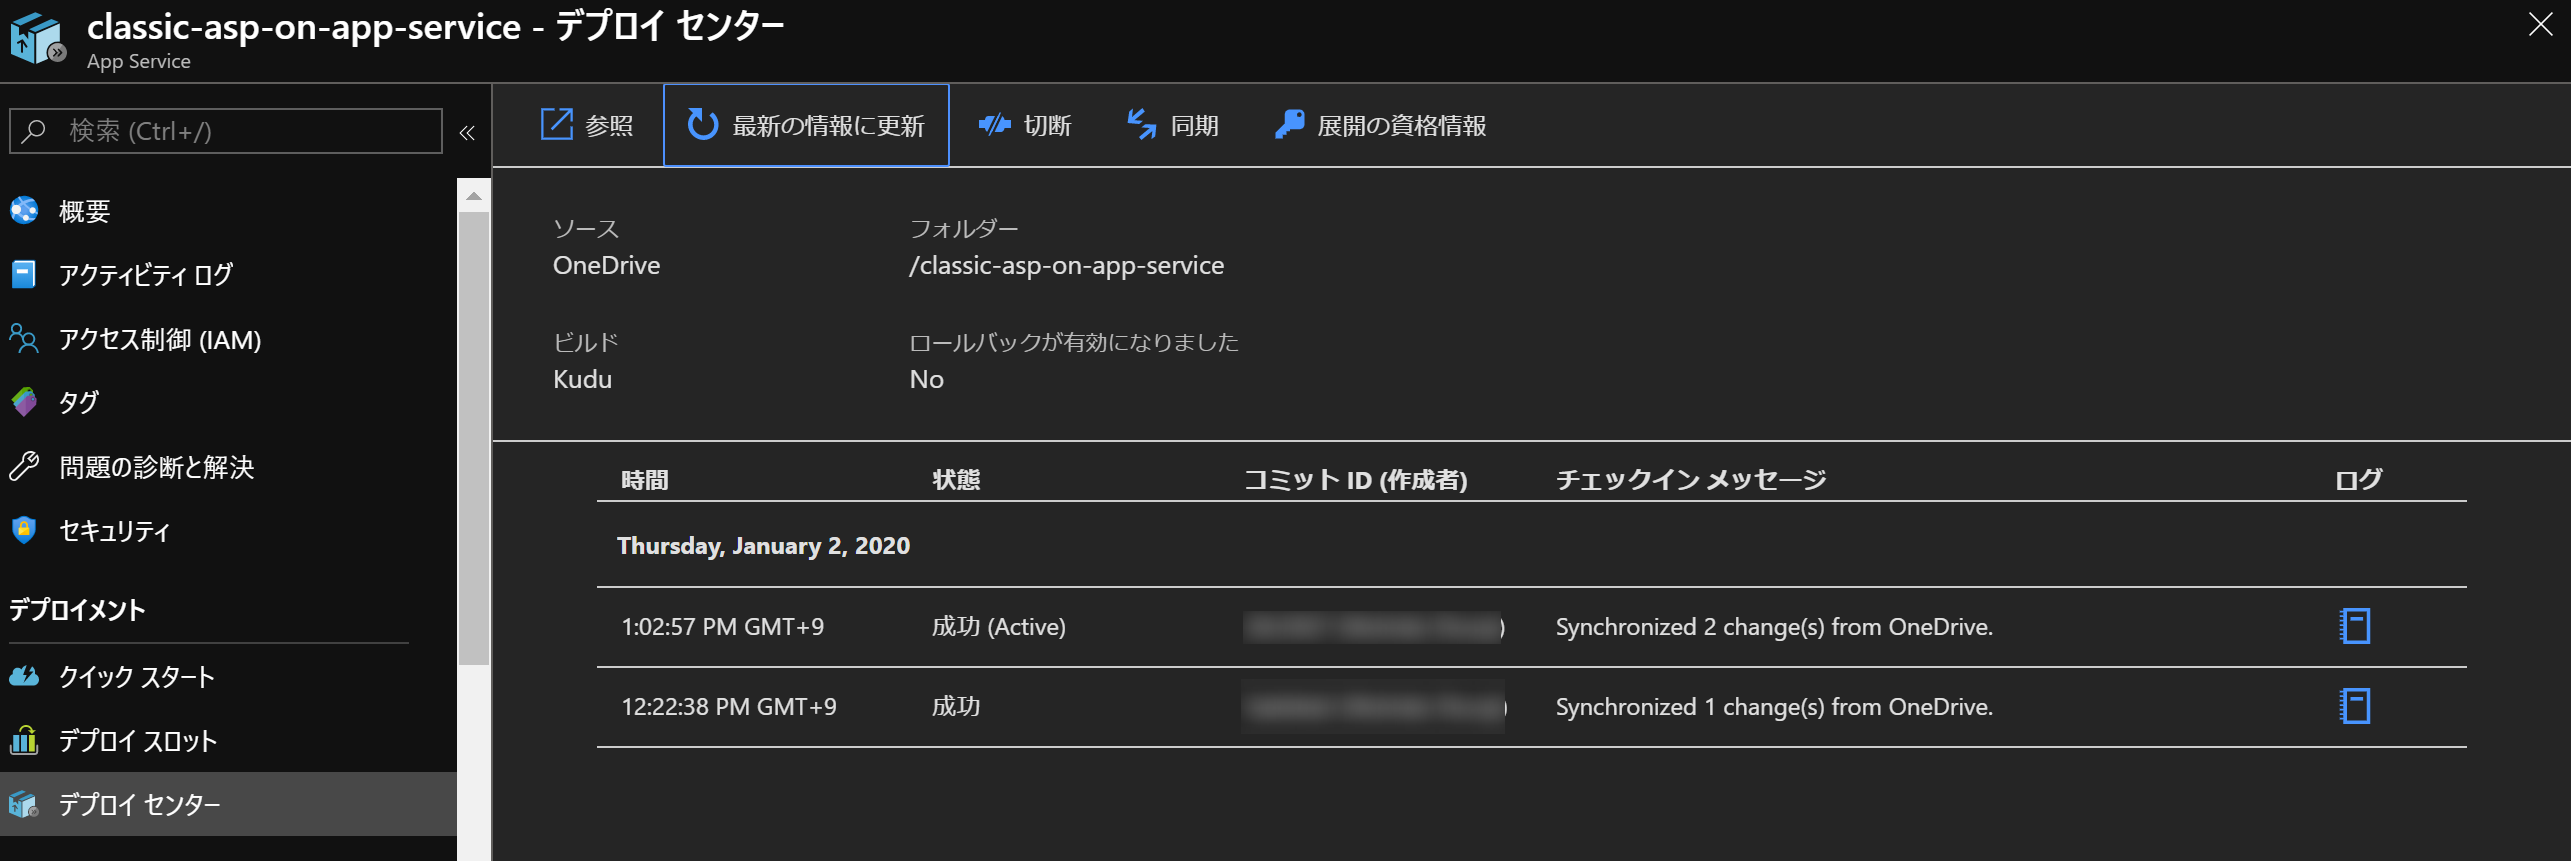The width and height of the screenshot is (2571, 861).
Task: Click Thursday, January 2, 2020 date row
Action: (764, 546)
